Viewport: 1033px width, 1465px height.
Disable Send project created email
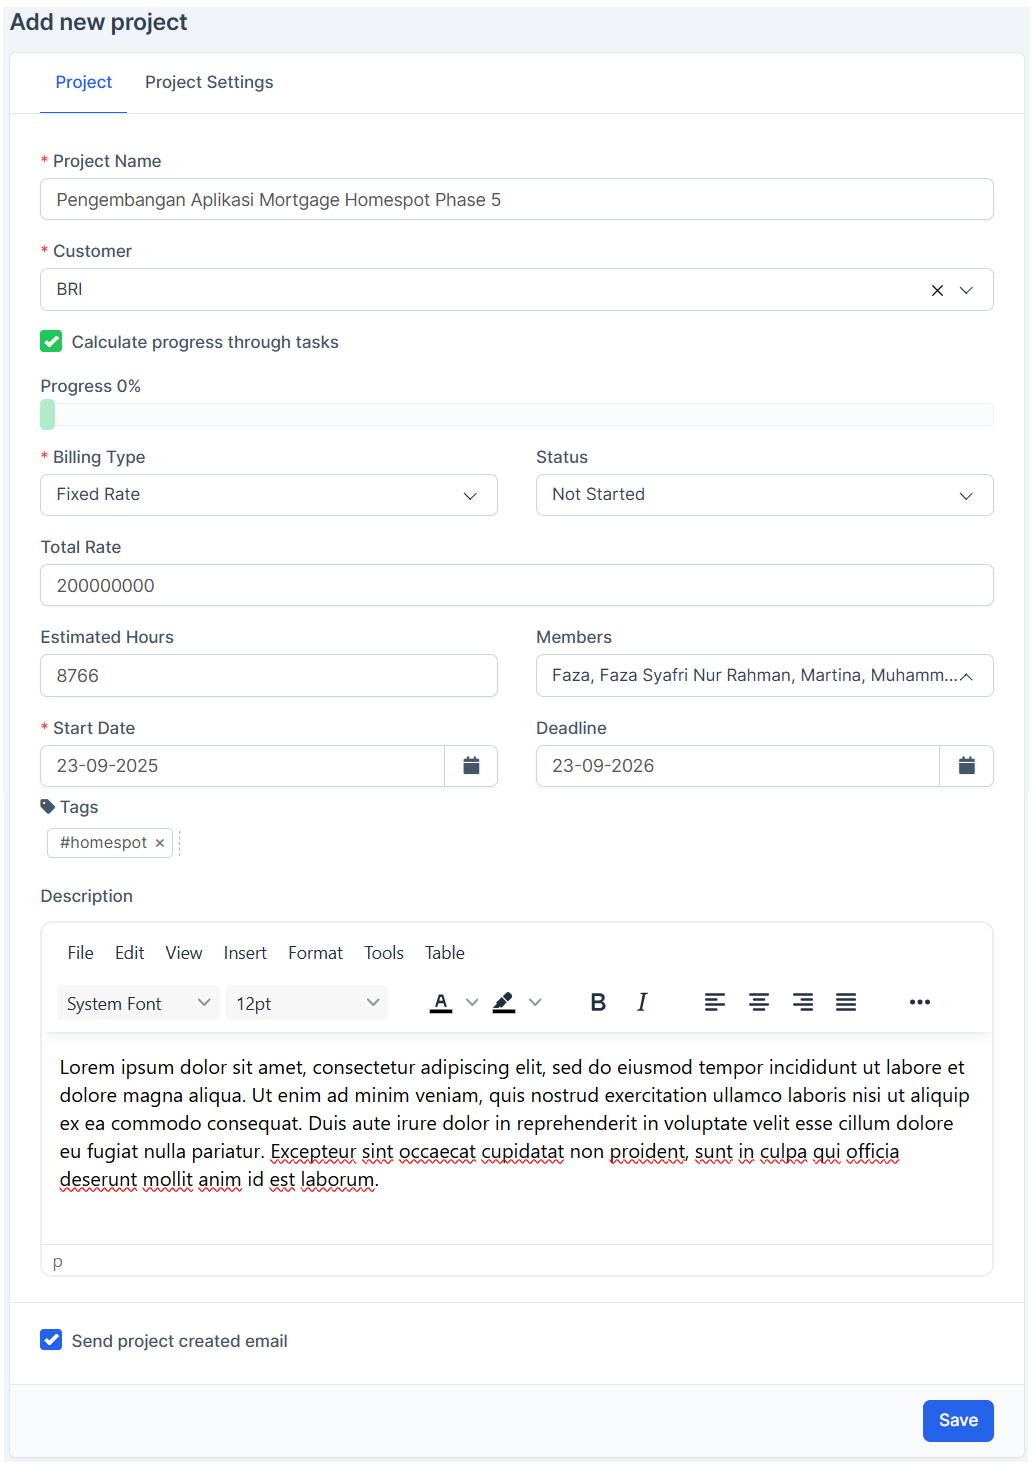[x=51, y=1340]
